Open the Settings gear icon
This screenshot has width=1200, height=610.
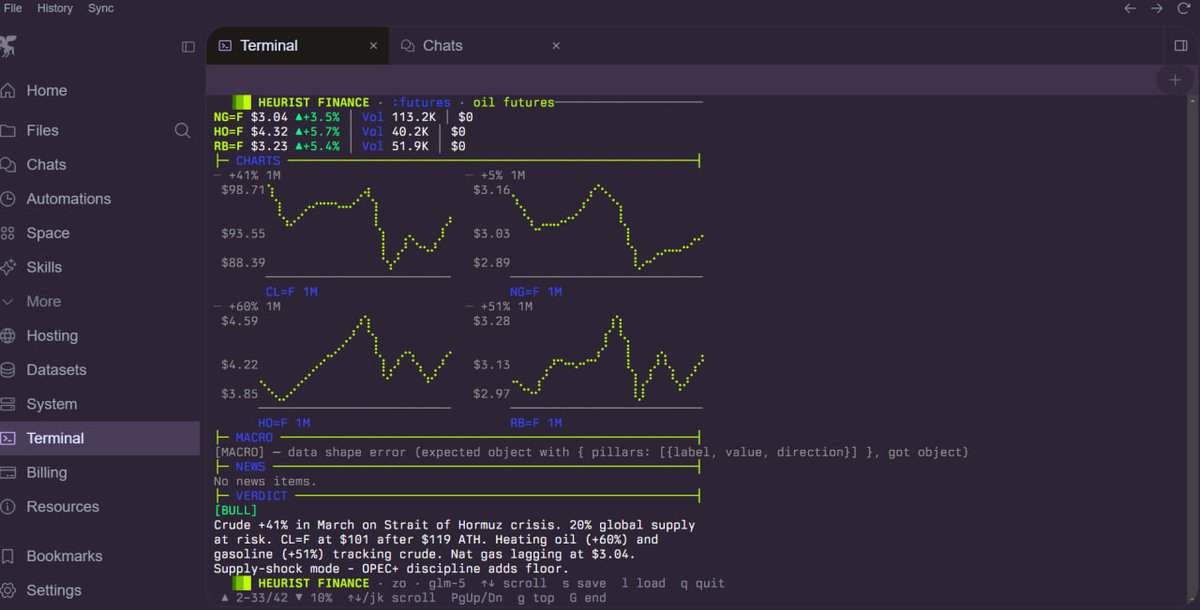tap(8, 590)
